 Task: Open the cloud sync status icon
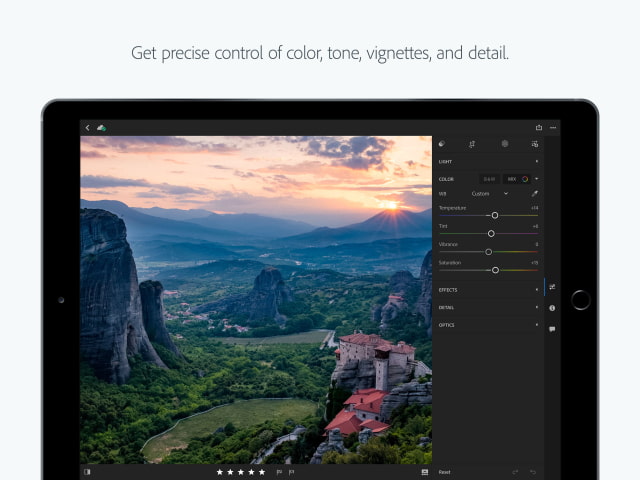tap(101, 128)
